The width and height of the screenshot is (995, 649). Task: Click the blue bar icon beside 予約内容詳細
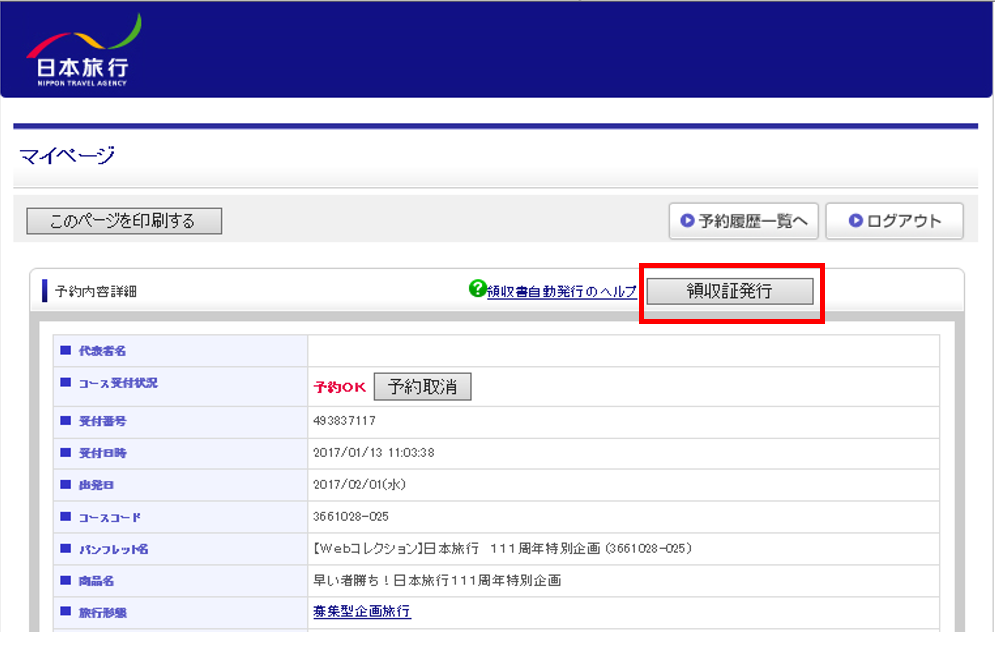click(x=44, y=292)
